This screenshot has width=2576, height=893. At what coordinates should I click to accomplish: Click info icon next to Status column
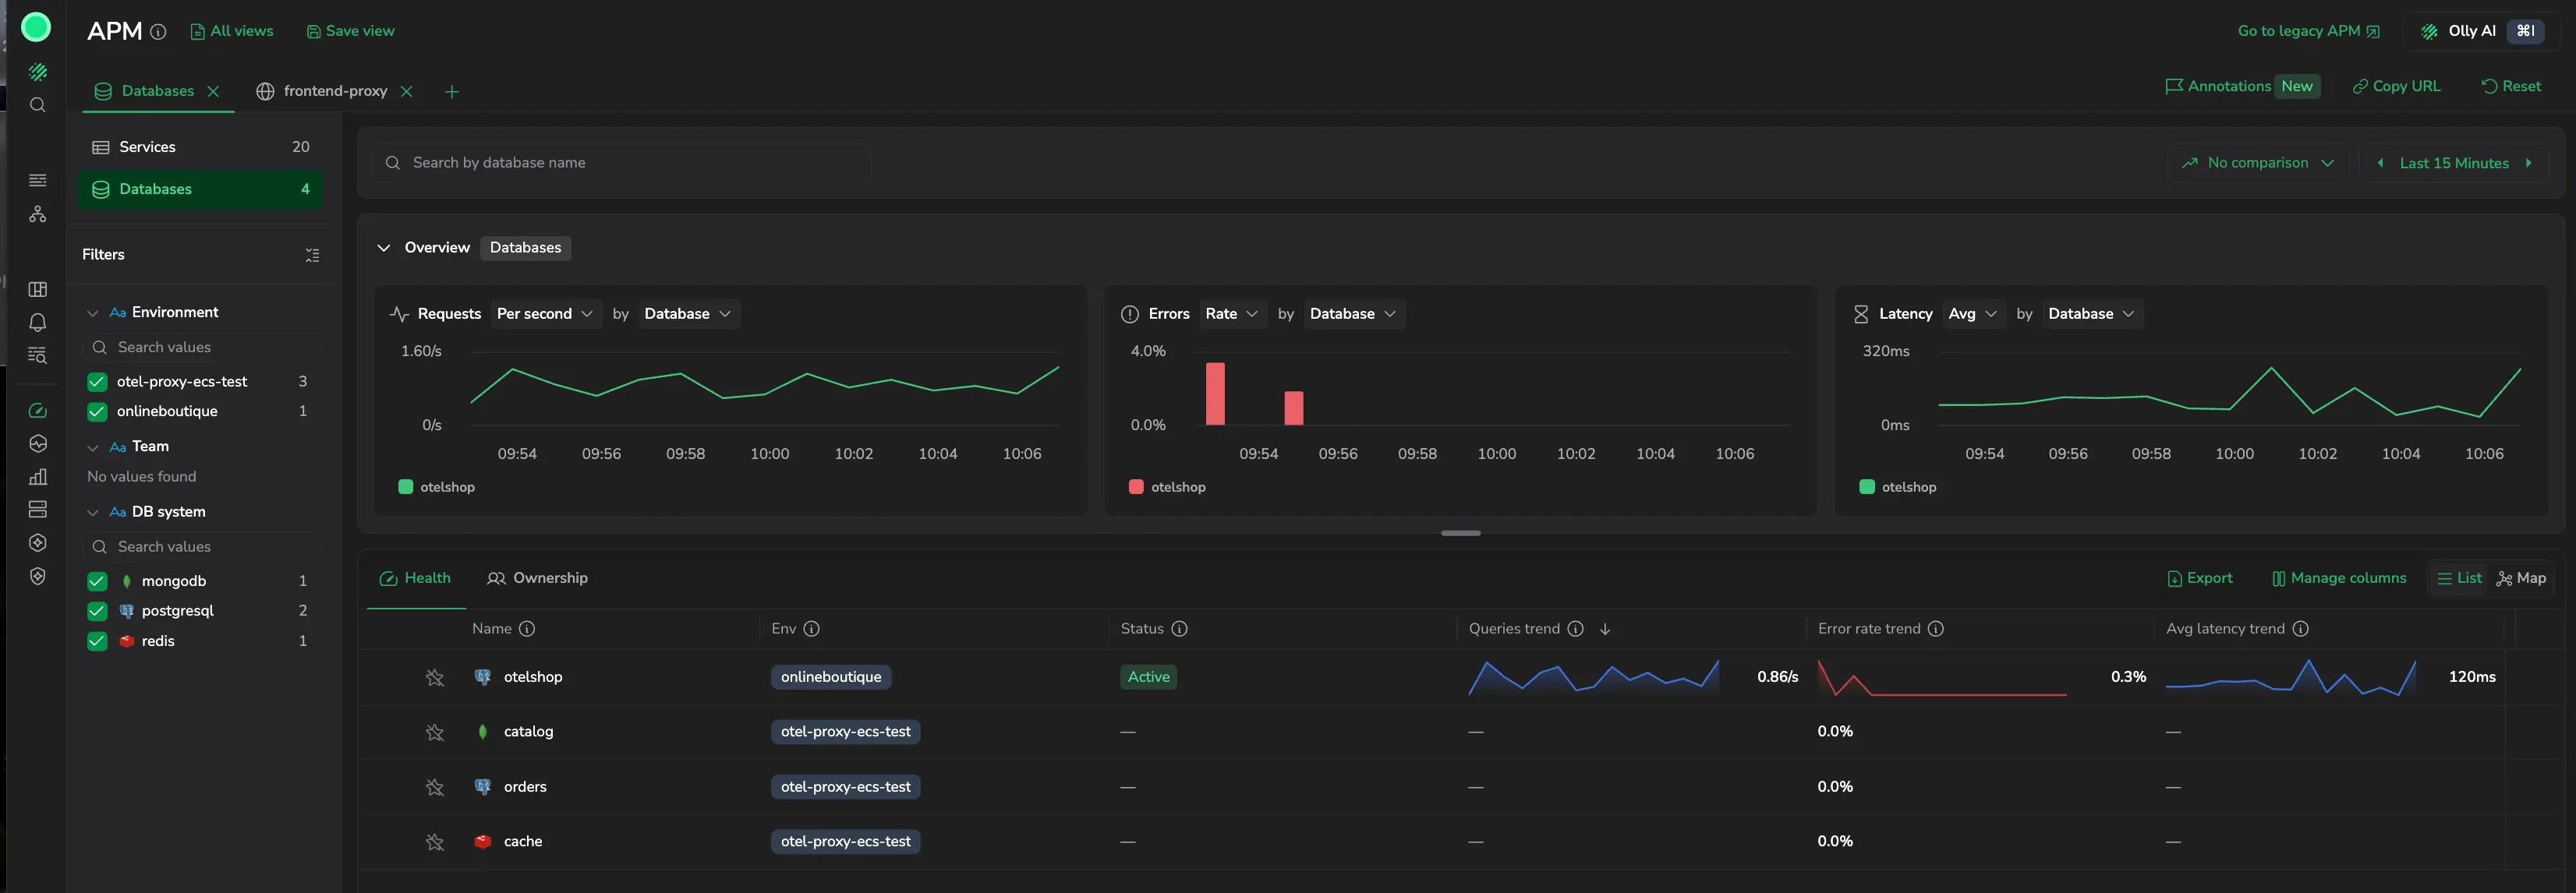[x=1179, y=629]
